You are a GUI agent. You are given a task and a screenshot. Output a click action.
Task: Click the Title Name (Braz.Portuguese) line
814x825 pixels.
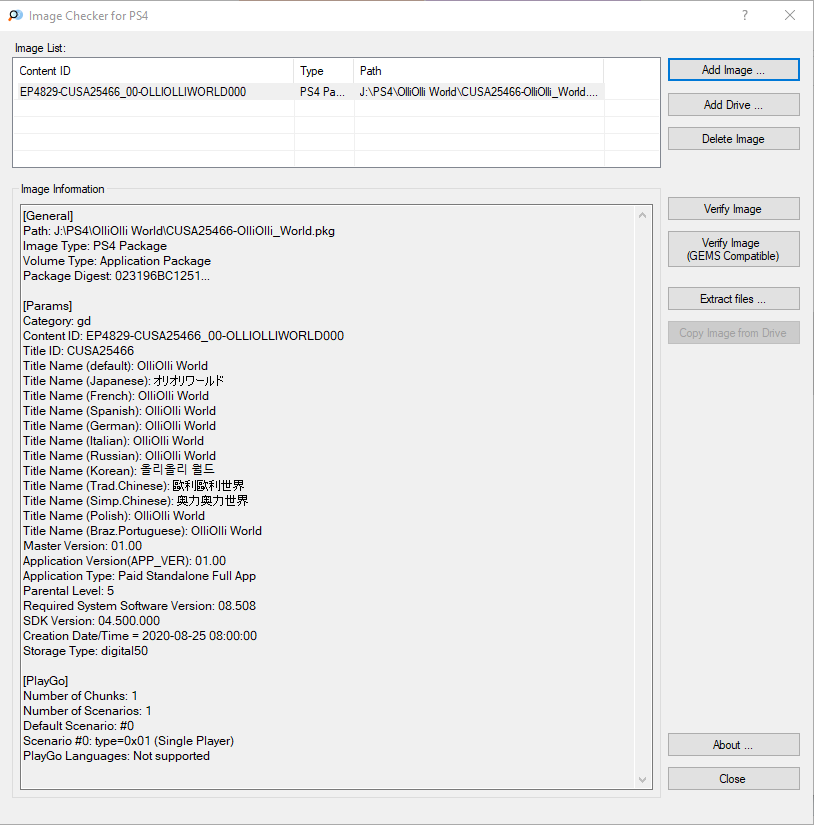tap(142, 531)
